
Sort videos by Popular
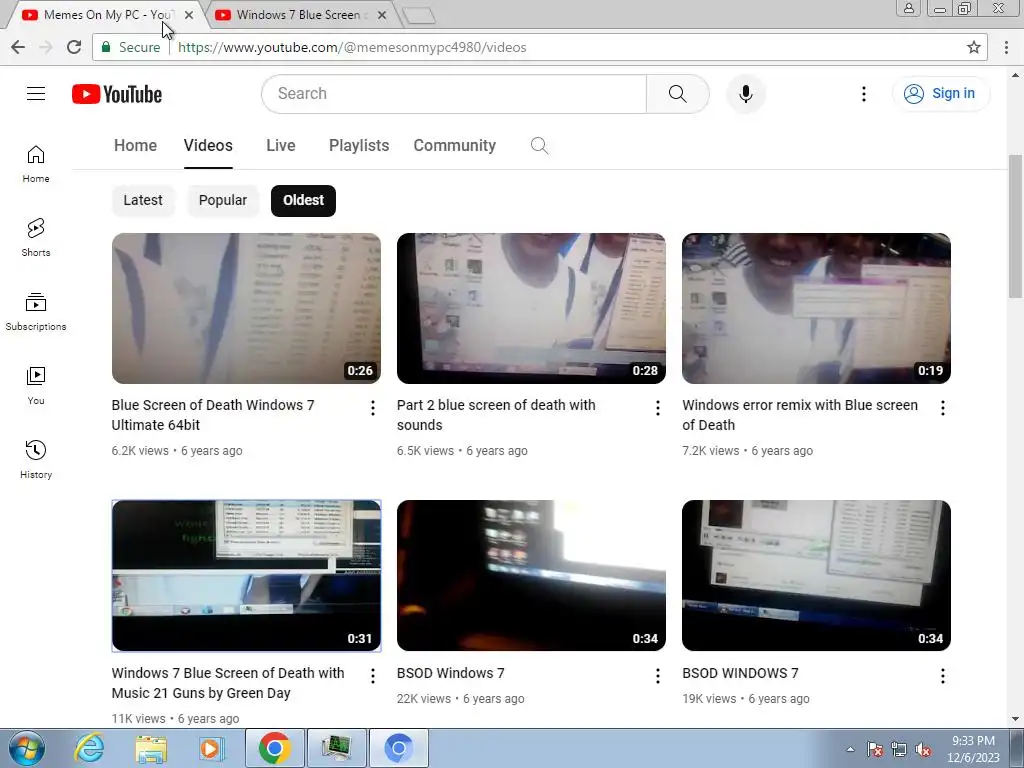click(x=223, y=200)
